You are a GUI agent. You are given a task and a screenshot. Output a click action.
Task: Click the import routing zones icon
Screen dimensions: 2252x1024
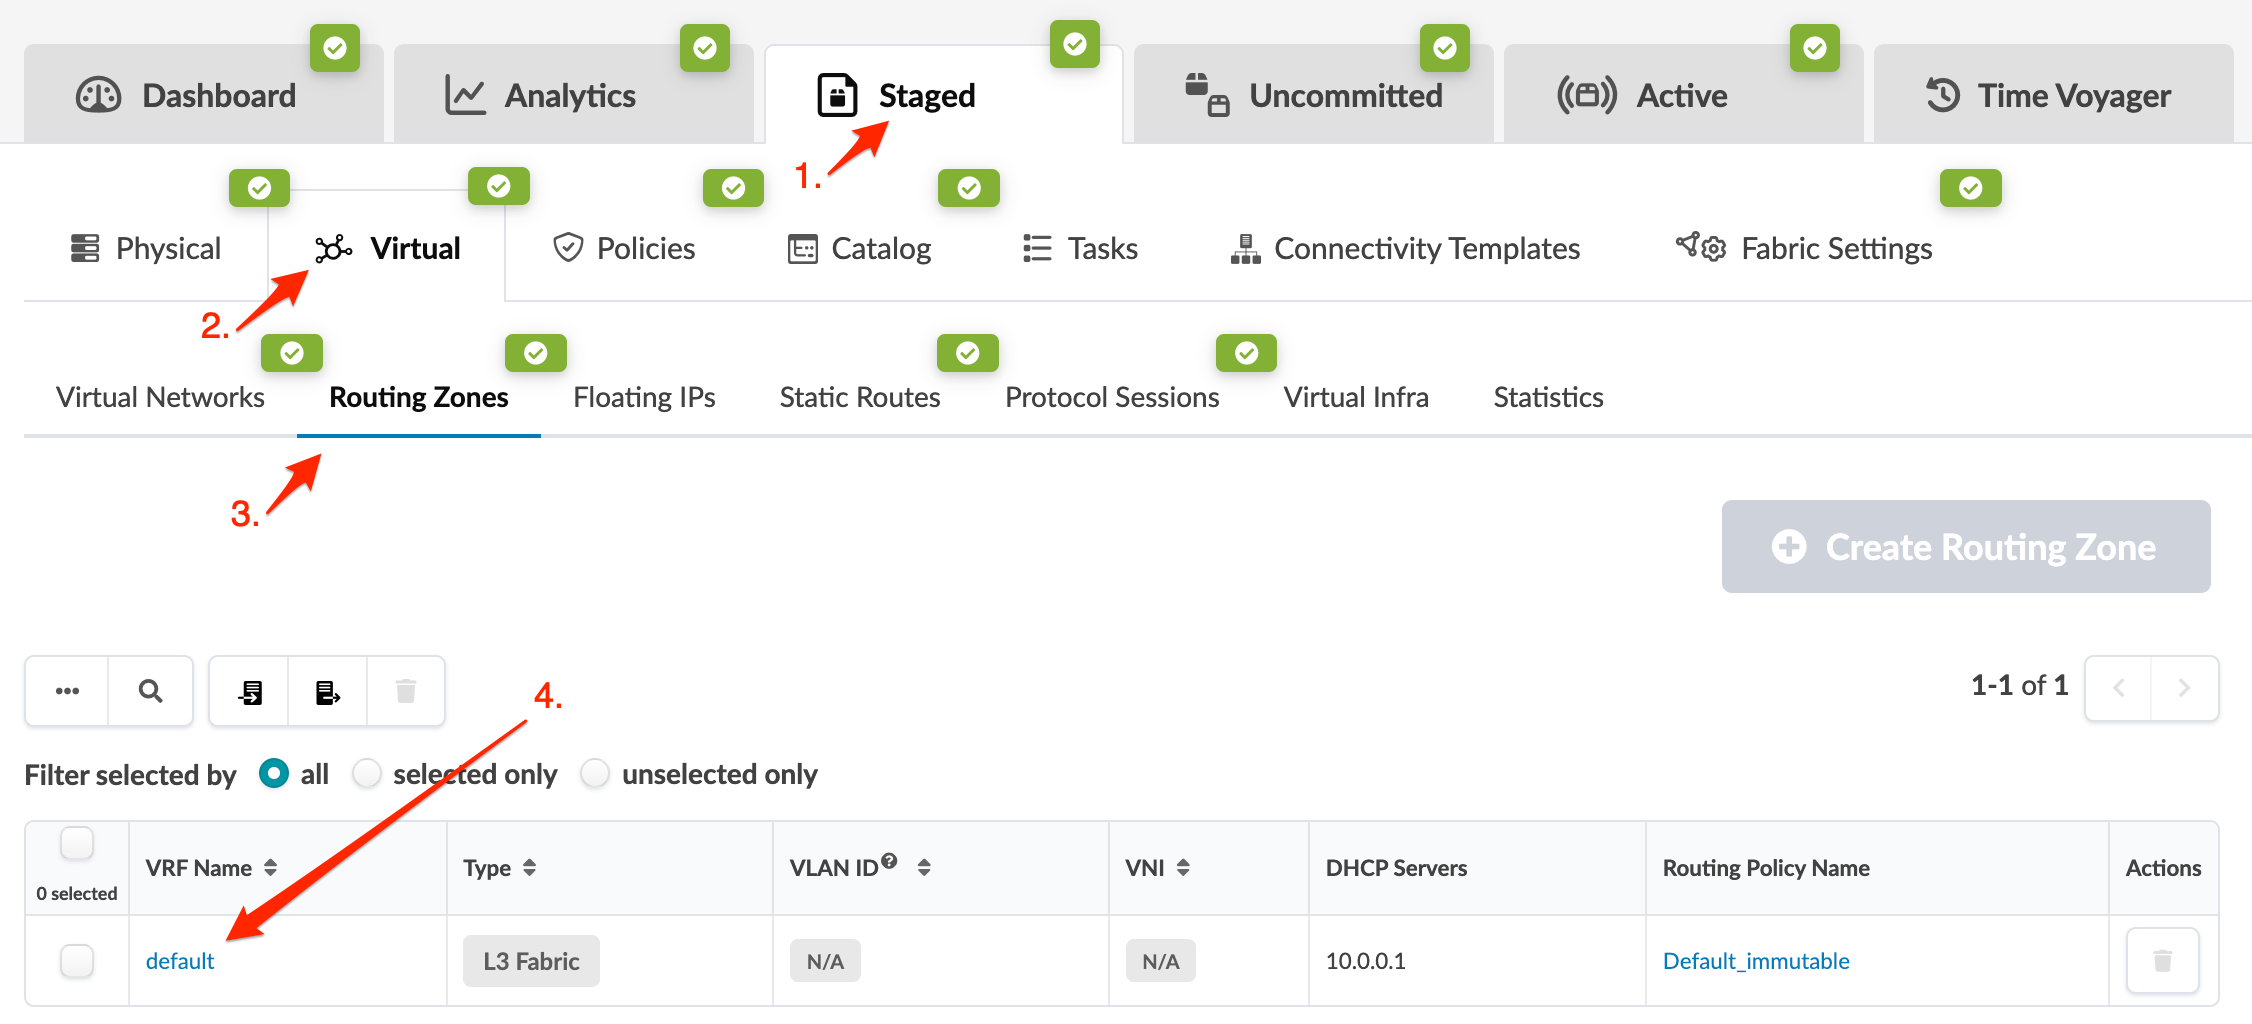[250, 691]
